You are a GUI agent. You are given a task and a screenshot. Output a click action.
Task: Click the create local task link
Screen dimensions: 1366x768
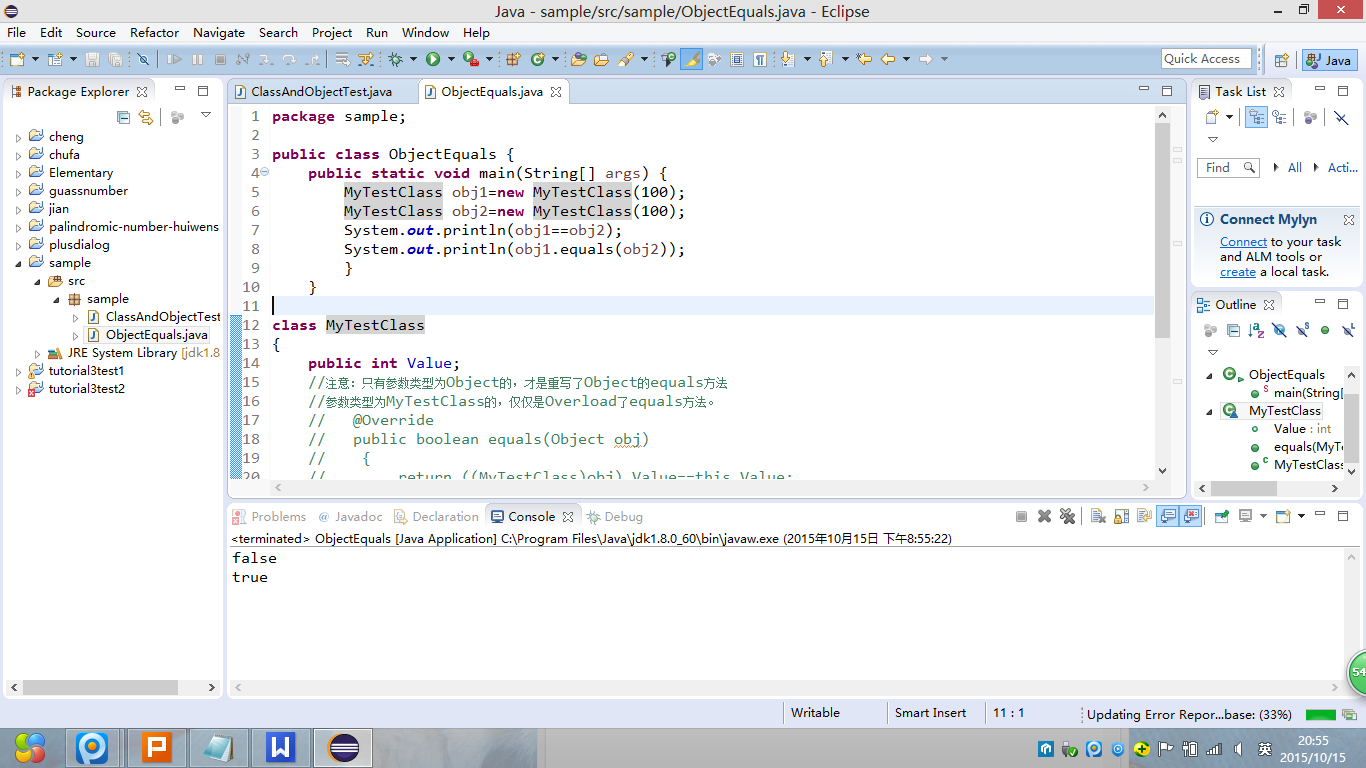pos(1237,272)
